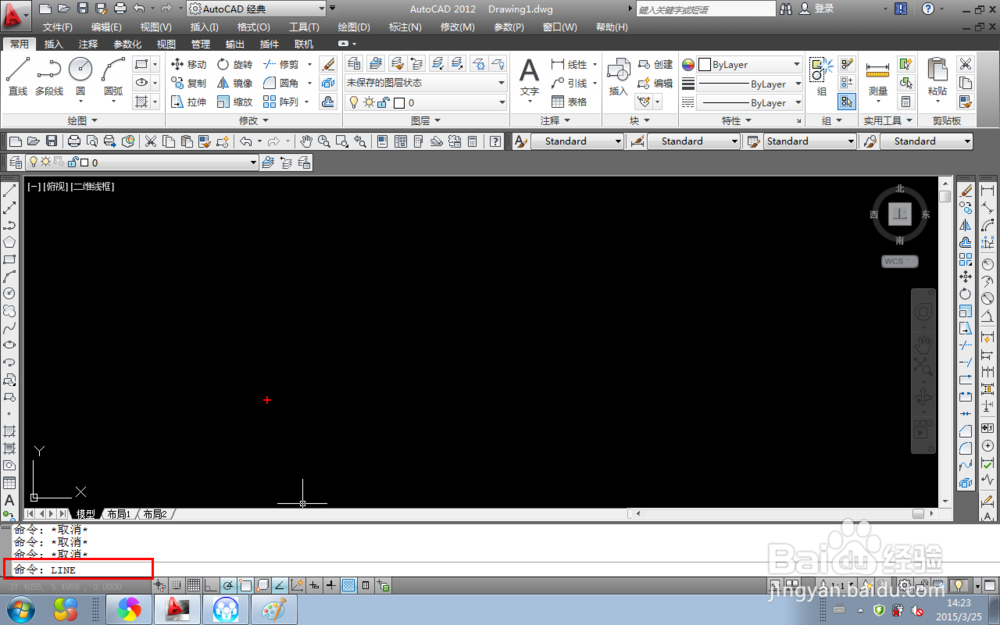The image size is (1000, 625).
Task: Open the Windows Start button
Action: (x=20, y=610)
